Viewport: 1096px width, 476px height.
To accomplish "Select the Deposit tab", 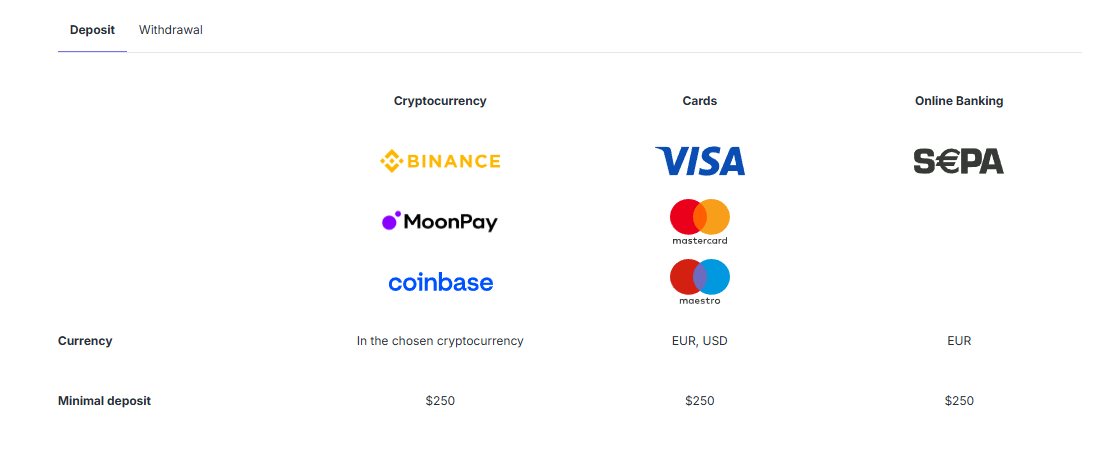I will (x=92, y=30).
